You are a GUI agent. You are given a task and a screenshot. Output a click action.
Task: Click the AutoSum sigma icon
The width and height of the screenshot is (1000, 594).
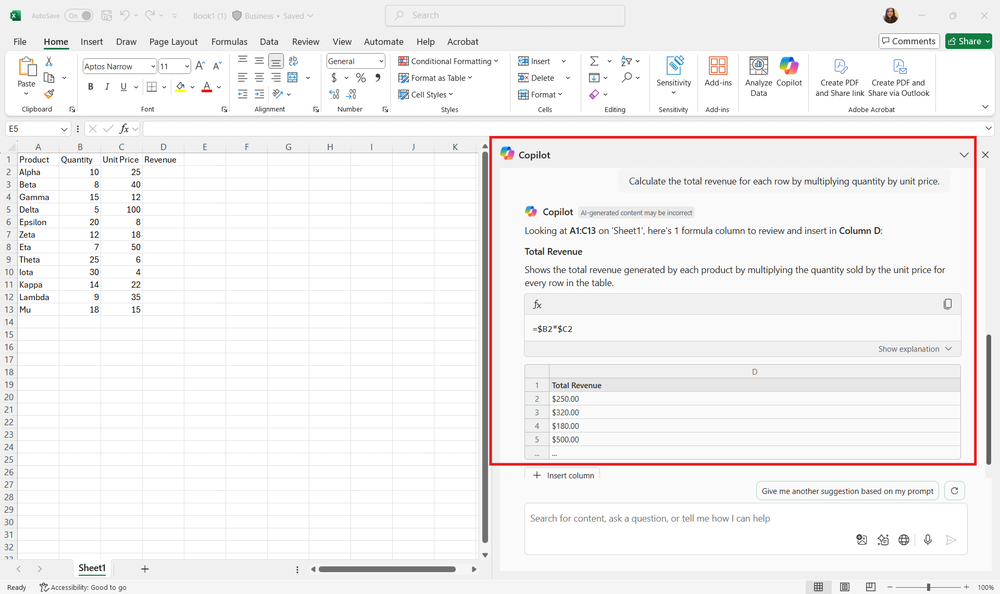[594, 61]
